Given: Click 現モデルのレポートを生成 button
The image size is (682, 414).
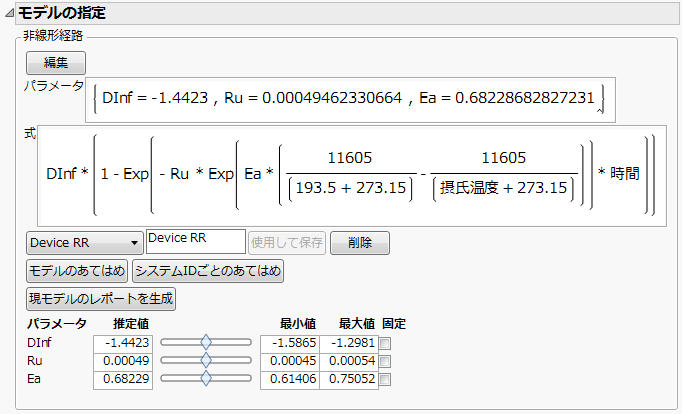Looking at the screenshot, I should [x=101, y=298].
